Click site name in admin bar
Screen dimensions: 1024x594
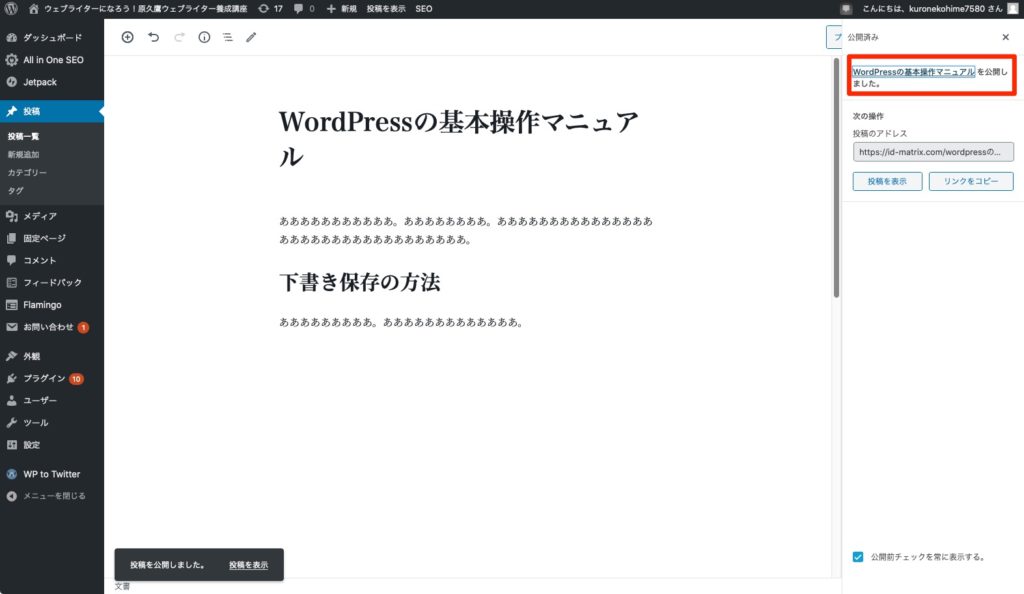pyautogui.click(x=145, y=8)
